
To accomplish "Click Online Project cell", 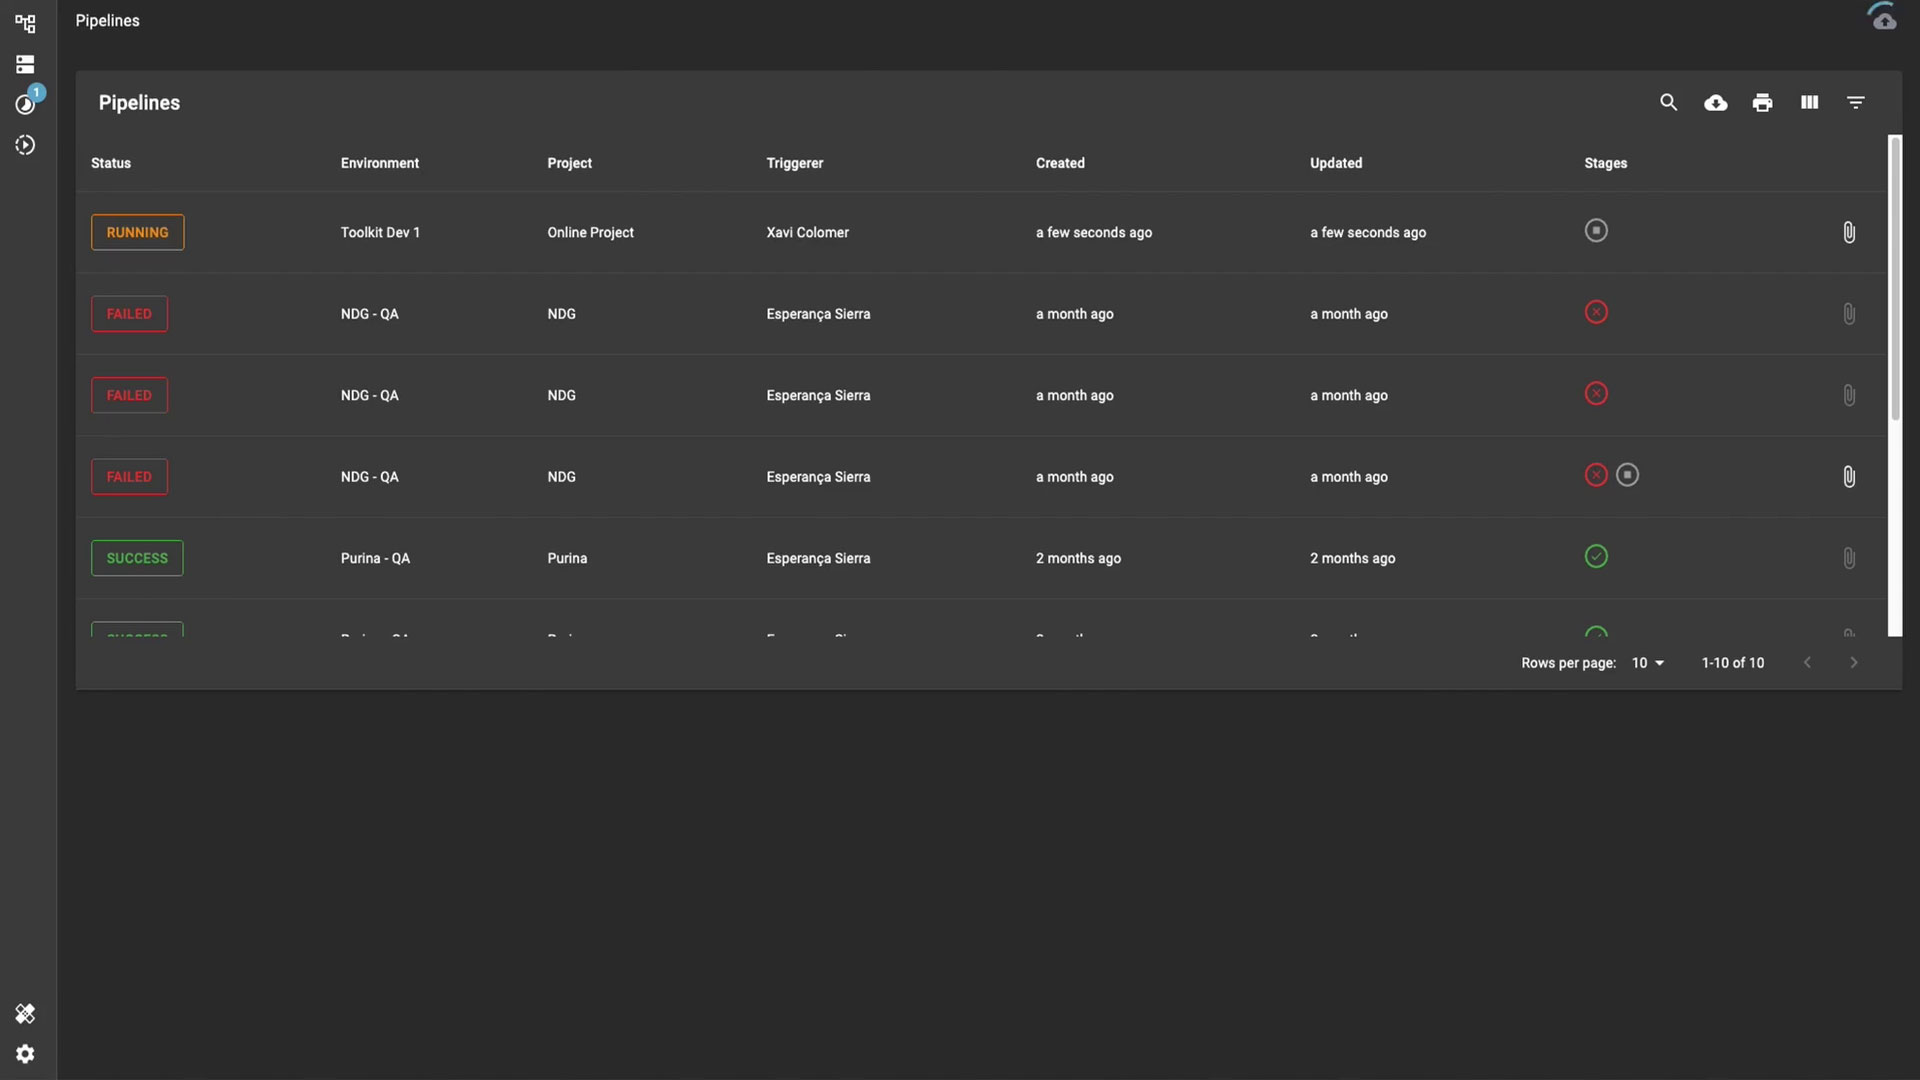I will 590,232.
